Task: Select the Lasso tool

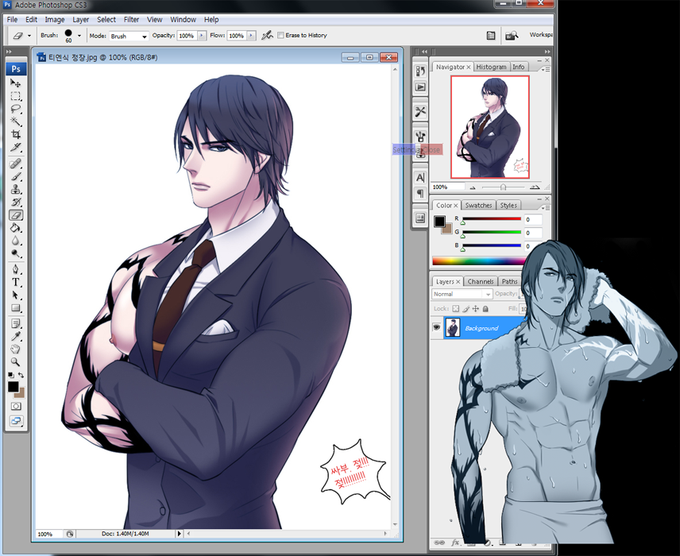Action: tap(16, 108)
